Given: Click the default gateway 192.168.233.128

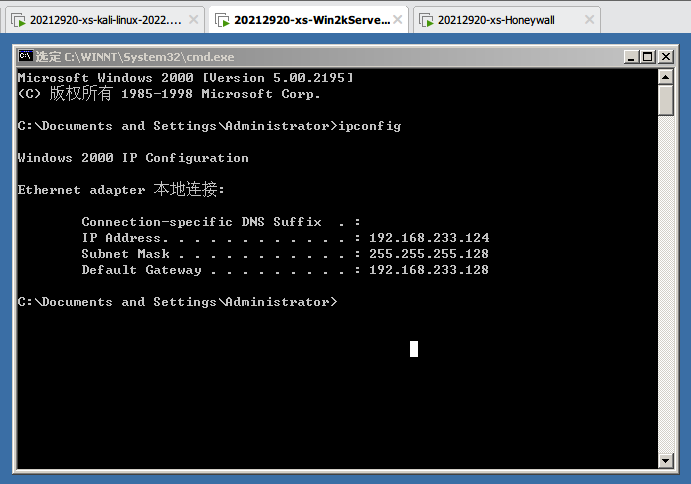Looking at the screenshot, I should click(x=429, y=270).
